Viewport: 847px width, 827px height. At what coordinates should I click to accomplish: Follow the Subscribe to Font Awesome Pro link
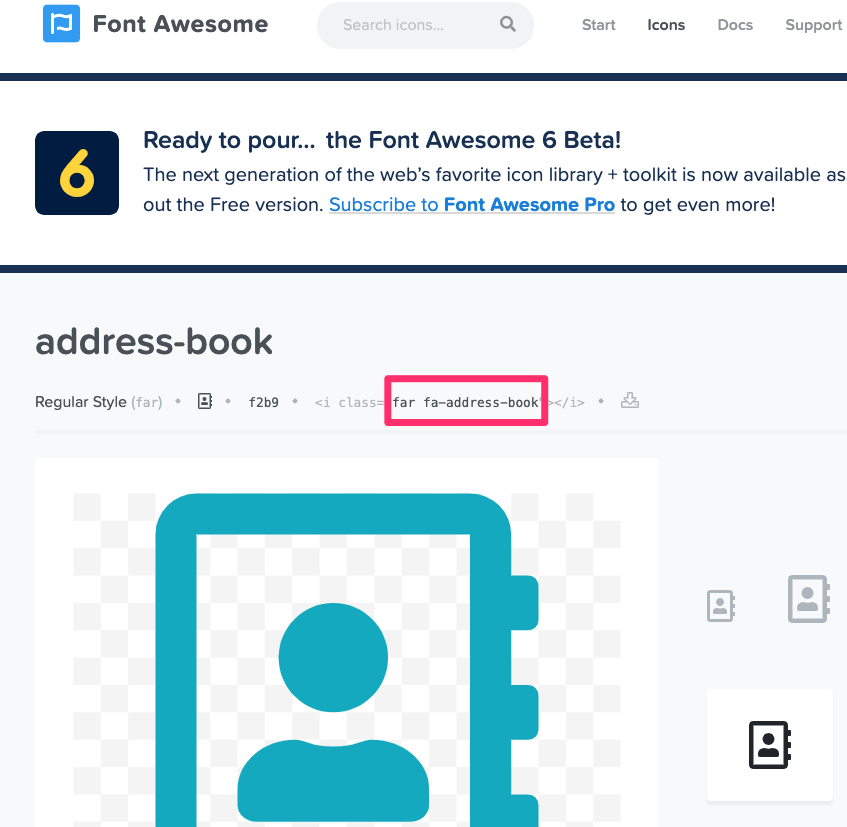[x=472, y=205]
